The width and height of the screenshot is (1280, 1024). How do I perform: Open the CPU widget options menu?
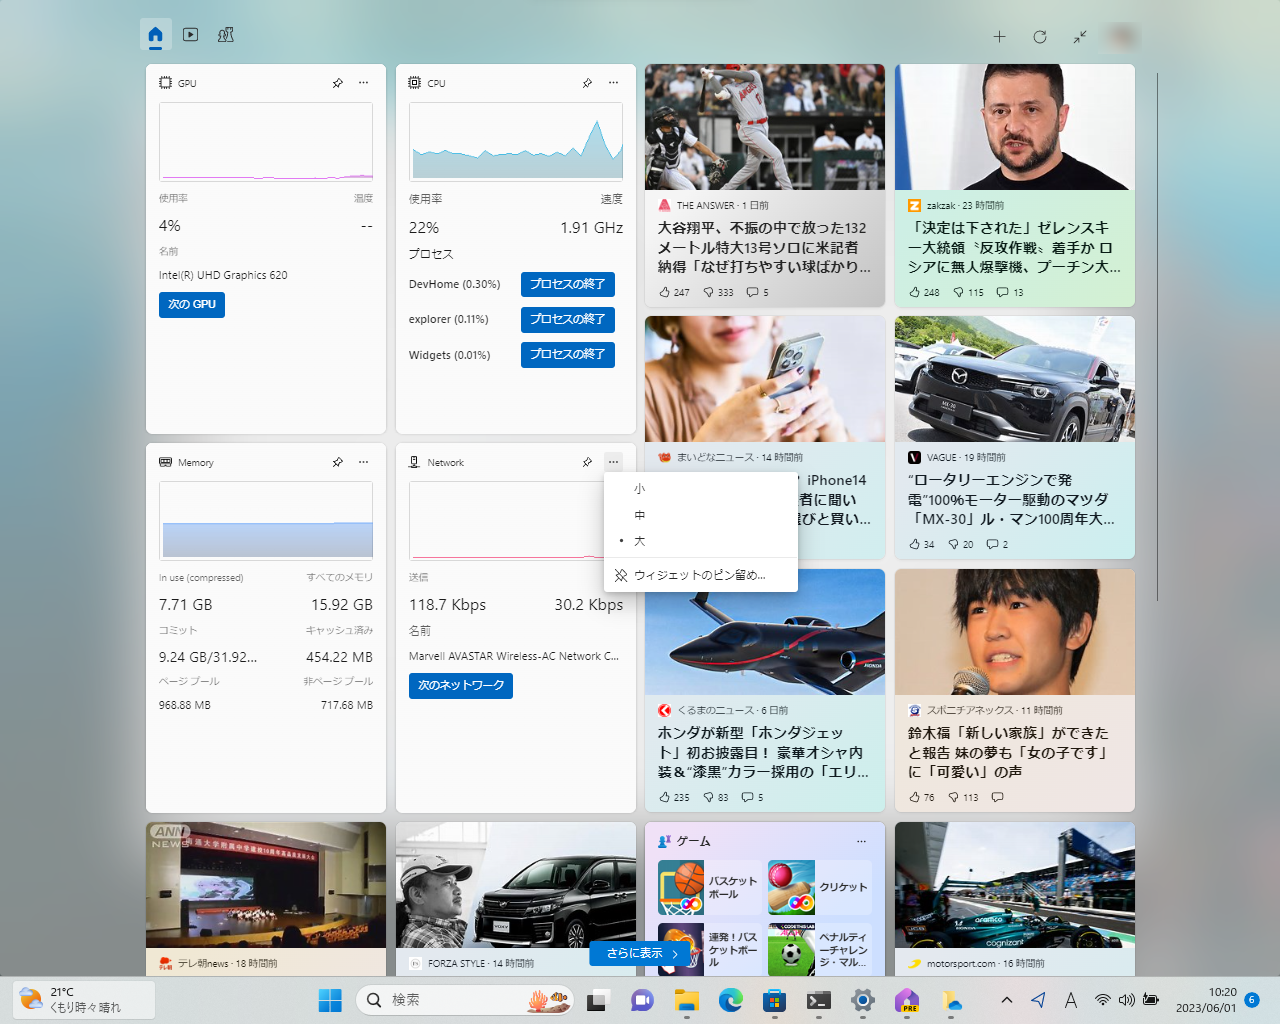click(x=613, y=83)
